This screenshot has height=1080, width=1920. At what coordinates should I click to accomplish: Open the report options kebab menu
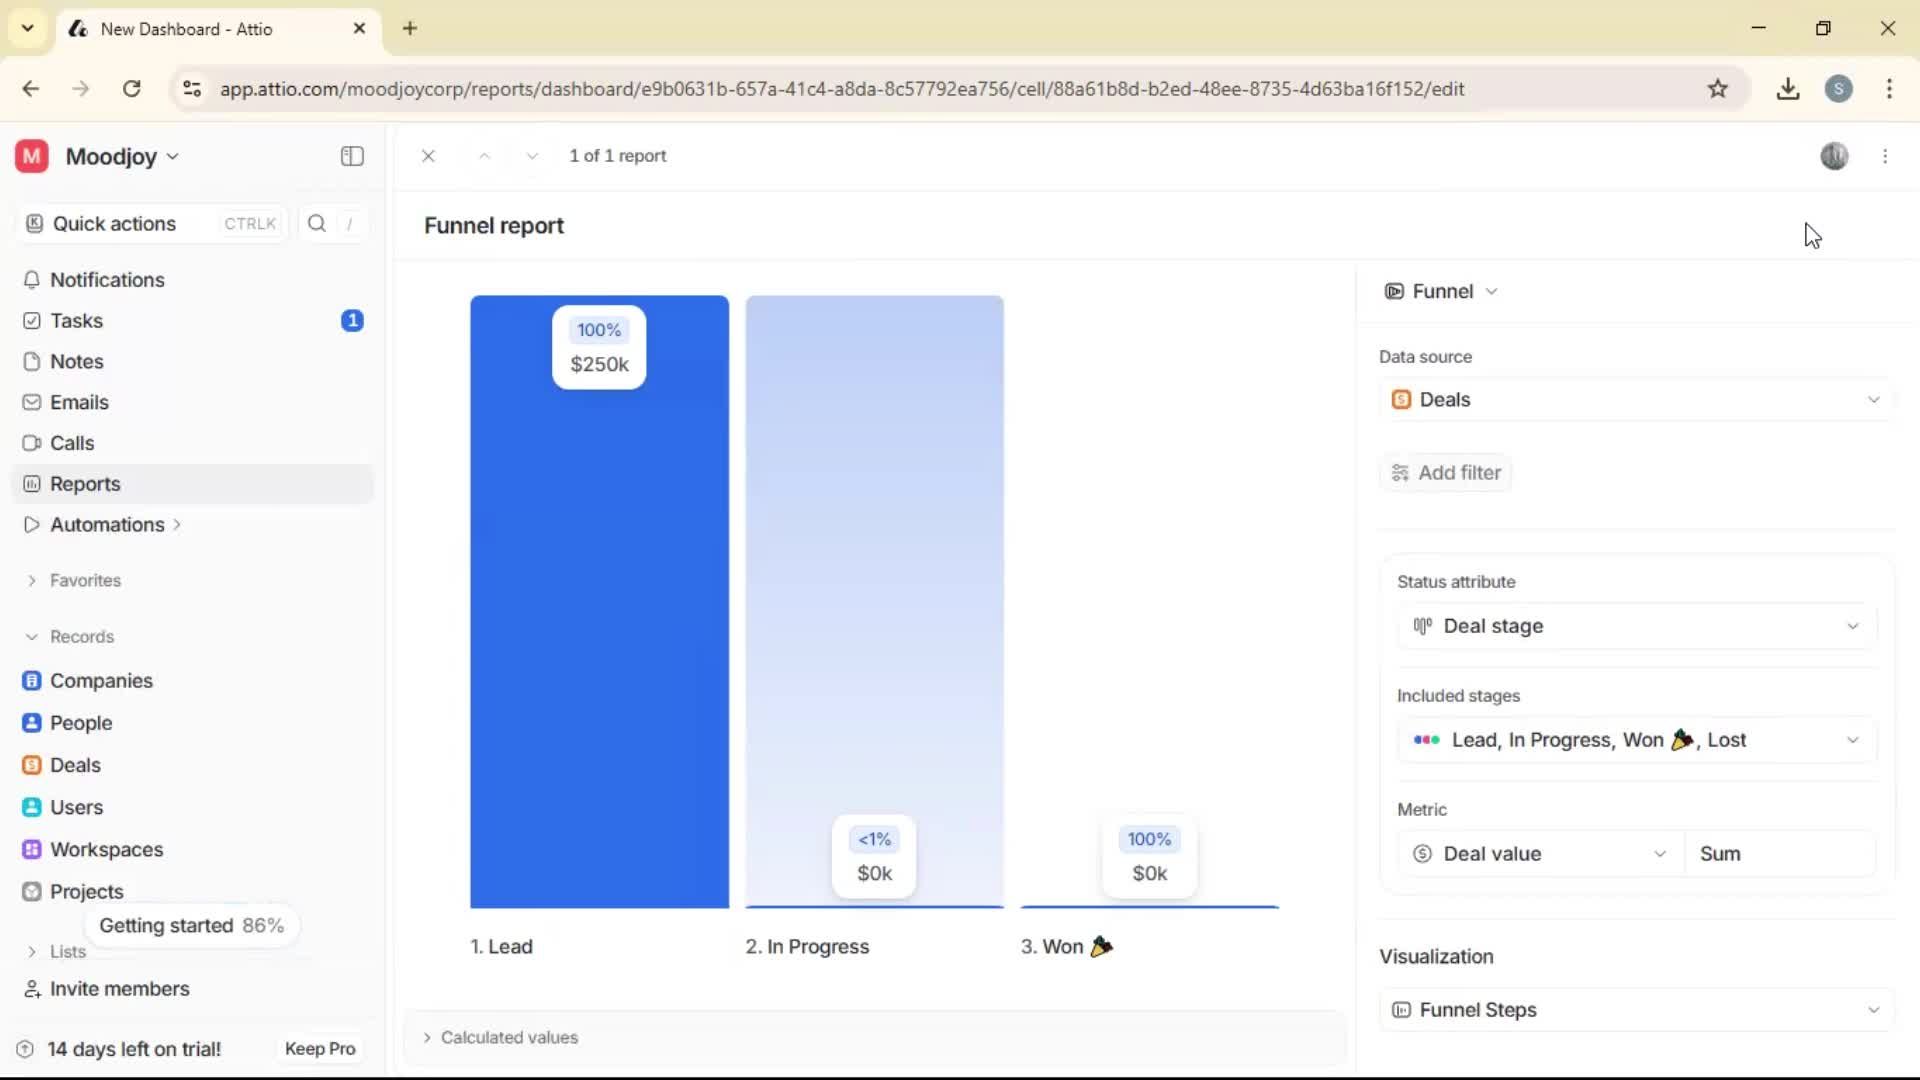(x=1886, y=156)
